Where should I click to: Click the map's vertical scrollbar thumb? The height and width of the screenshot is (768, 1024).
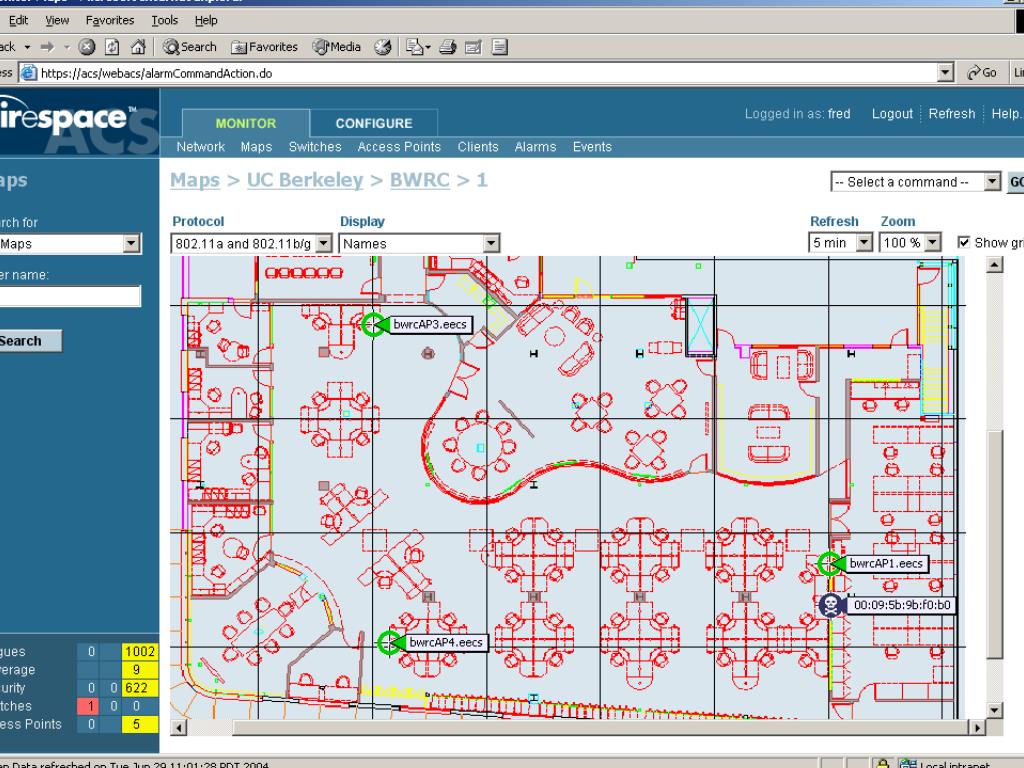[994, 545]
